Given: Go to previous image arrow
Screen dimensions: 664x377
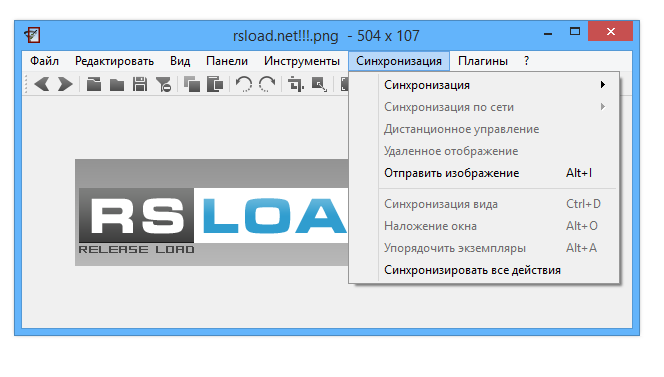Looking at the screenshot, I should point(42,84).
